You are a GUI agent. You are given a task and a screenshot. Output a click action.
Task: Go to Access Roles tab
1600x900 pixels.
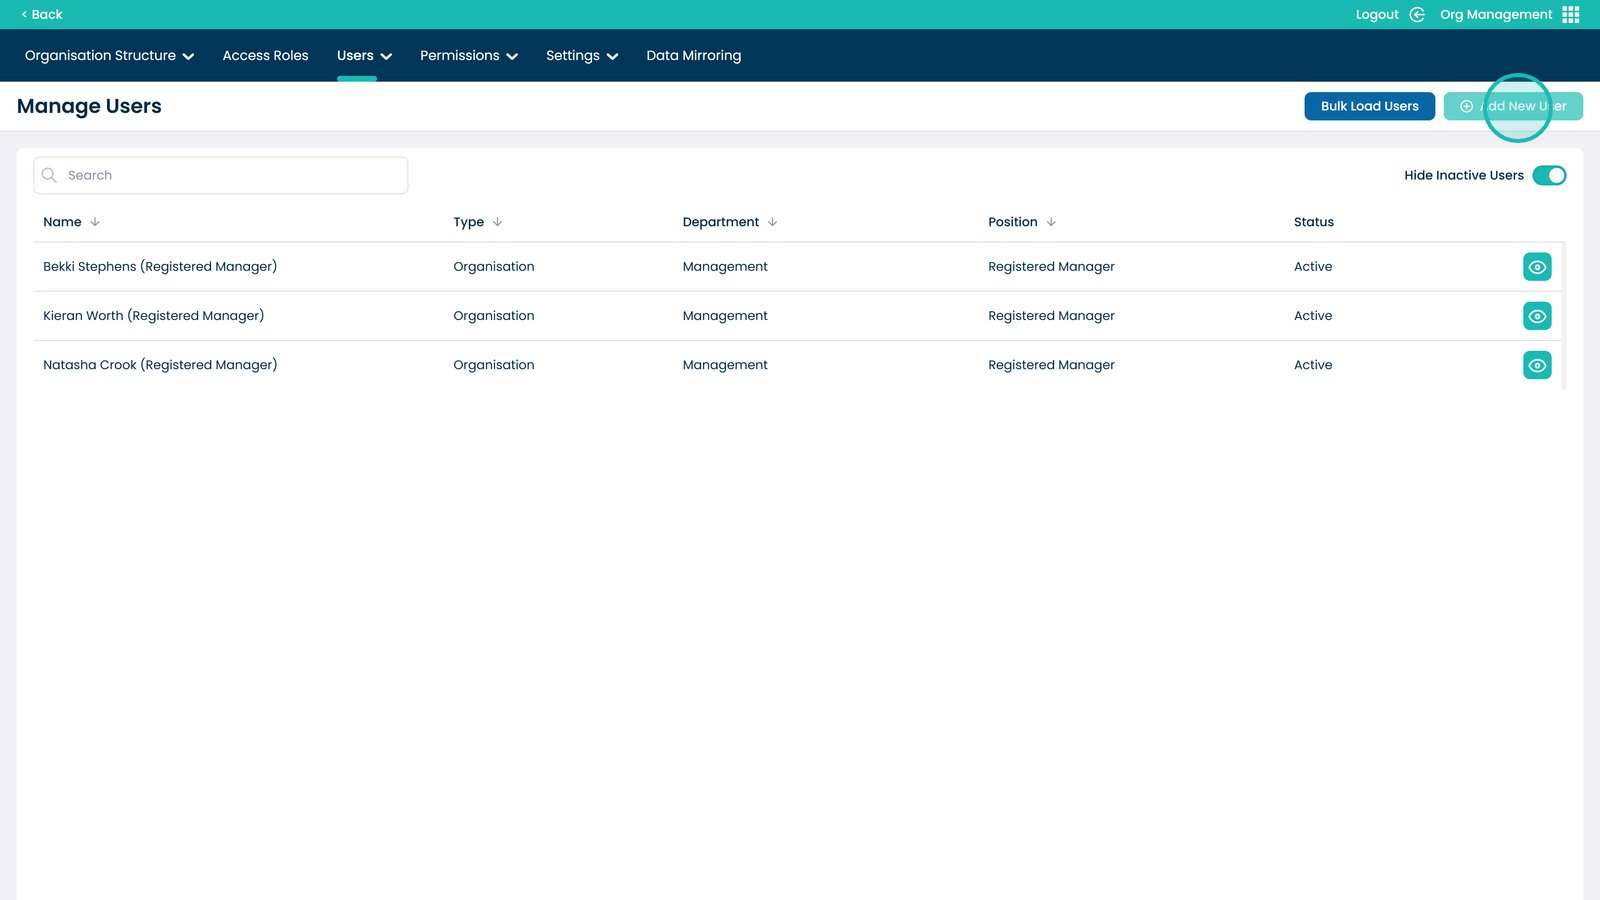(x=265, y=56)
